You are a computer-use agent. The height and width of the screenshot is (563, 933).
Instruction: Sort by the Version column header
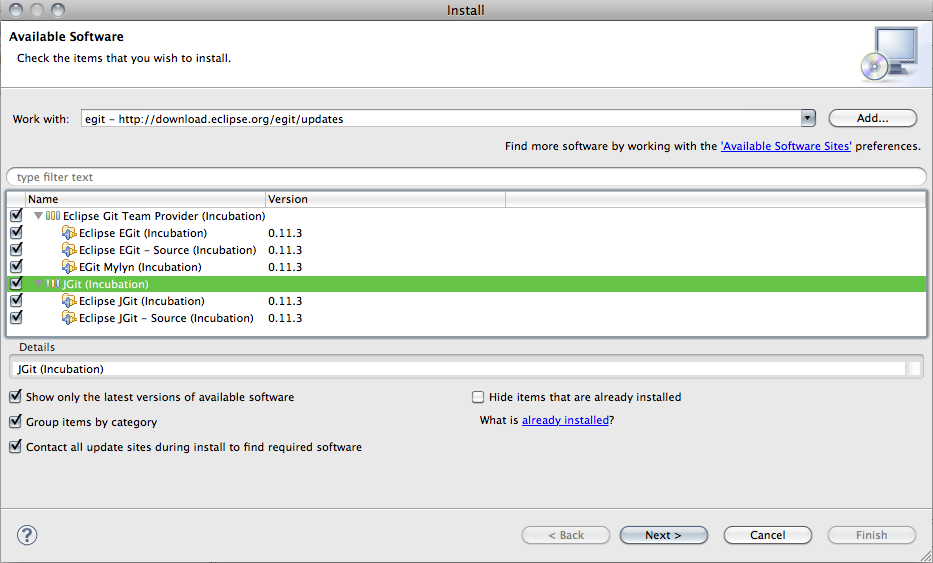click(x=386, y=199)
